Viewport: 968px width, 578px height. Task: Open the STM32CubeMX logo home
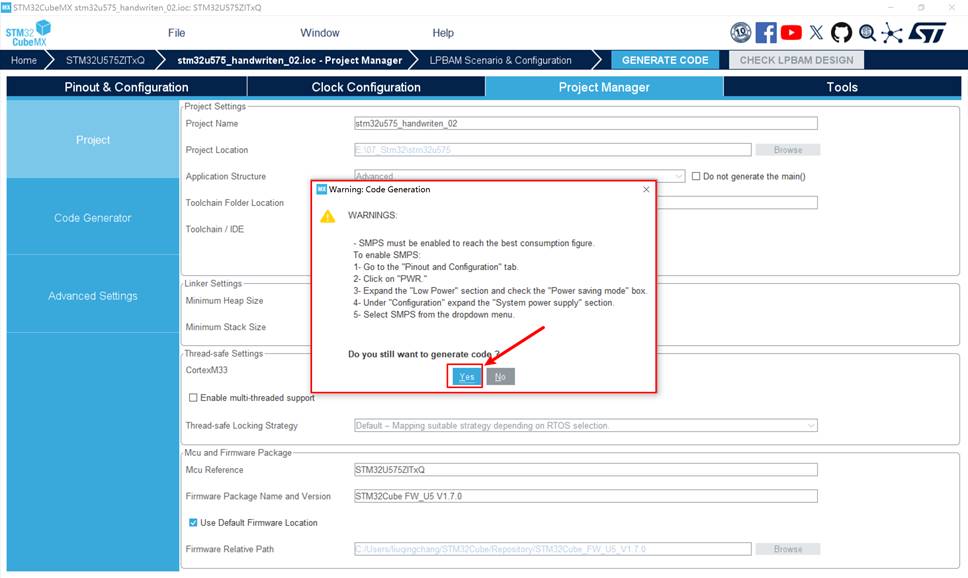(28, 33)
